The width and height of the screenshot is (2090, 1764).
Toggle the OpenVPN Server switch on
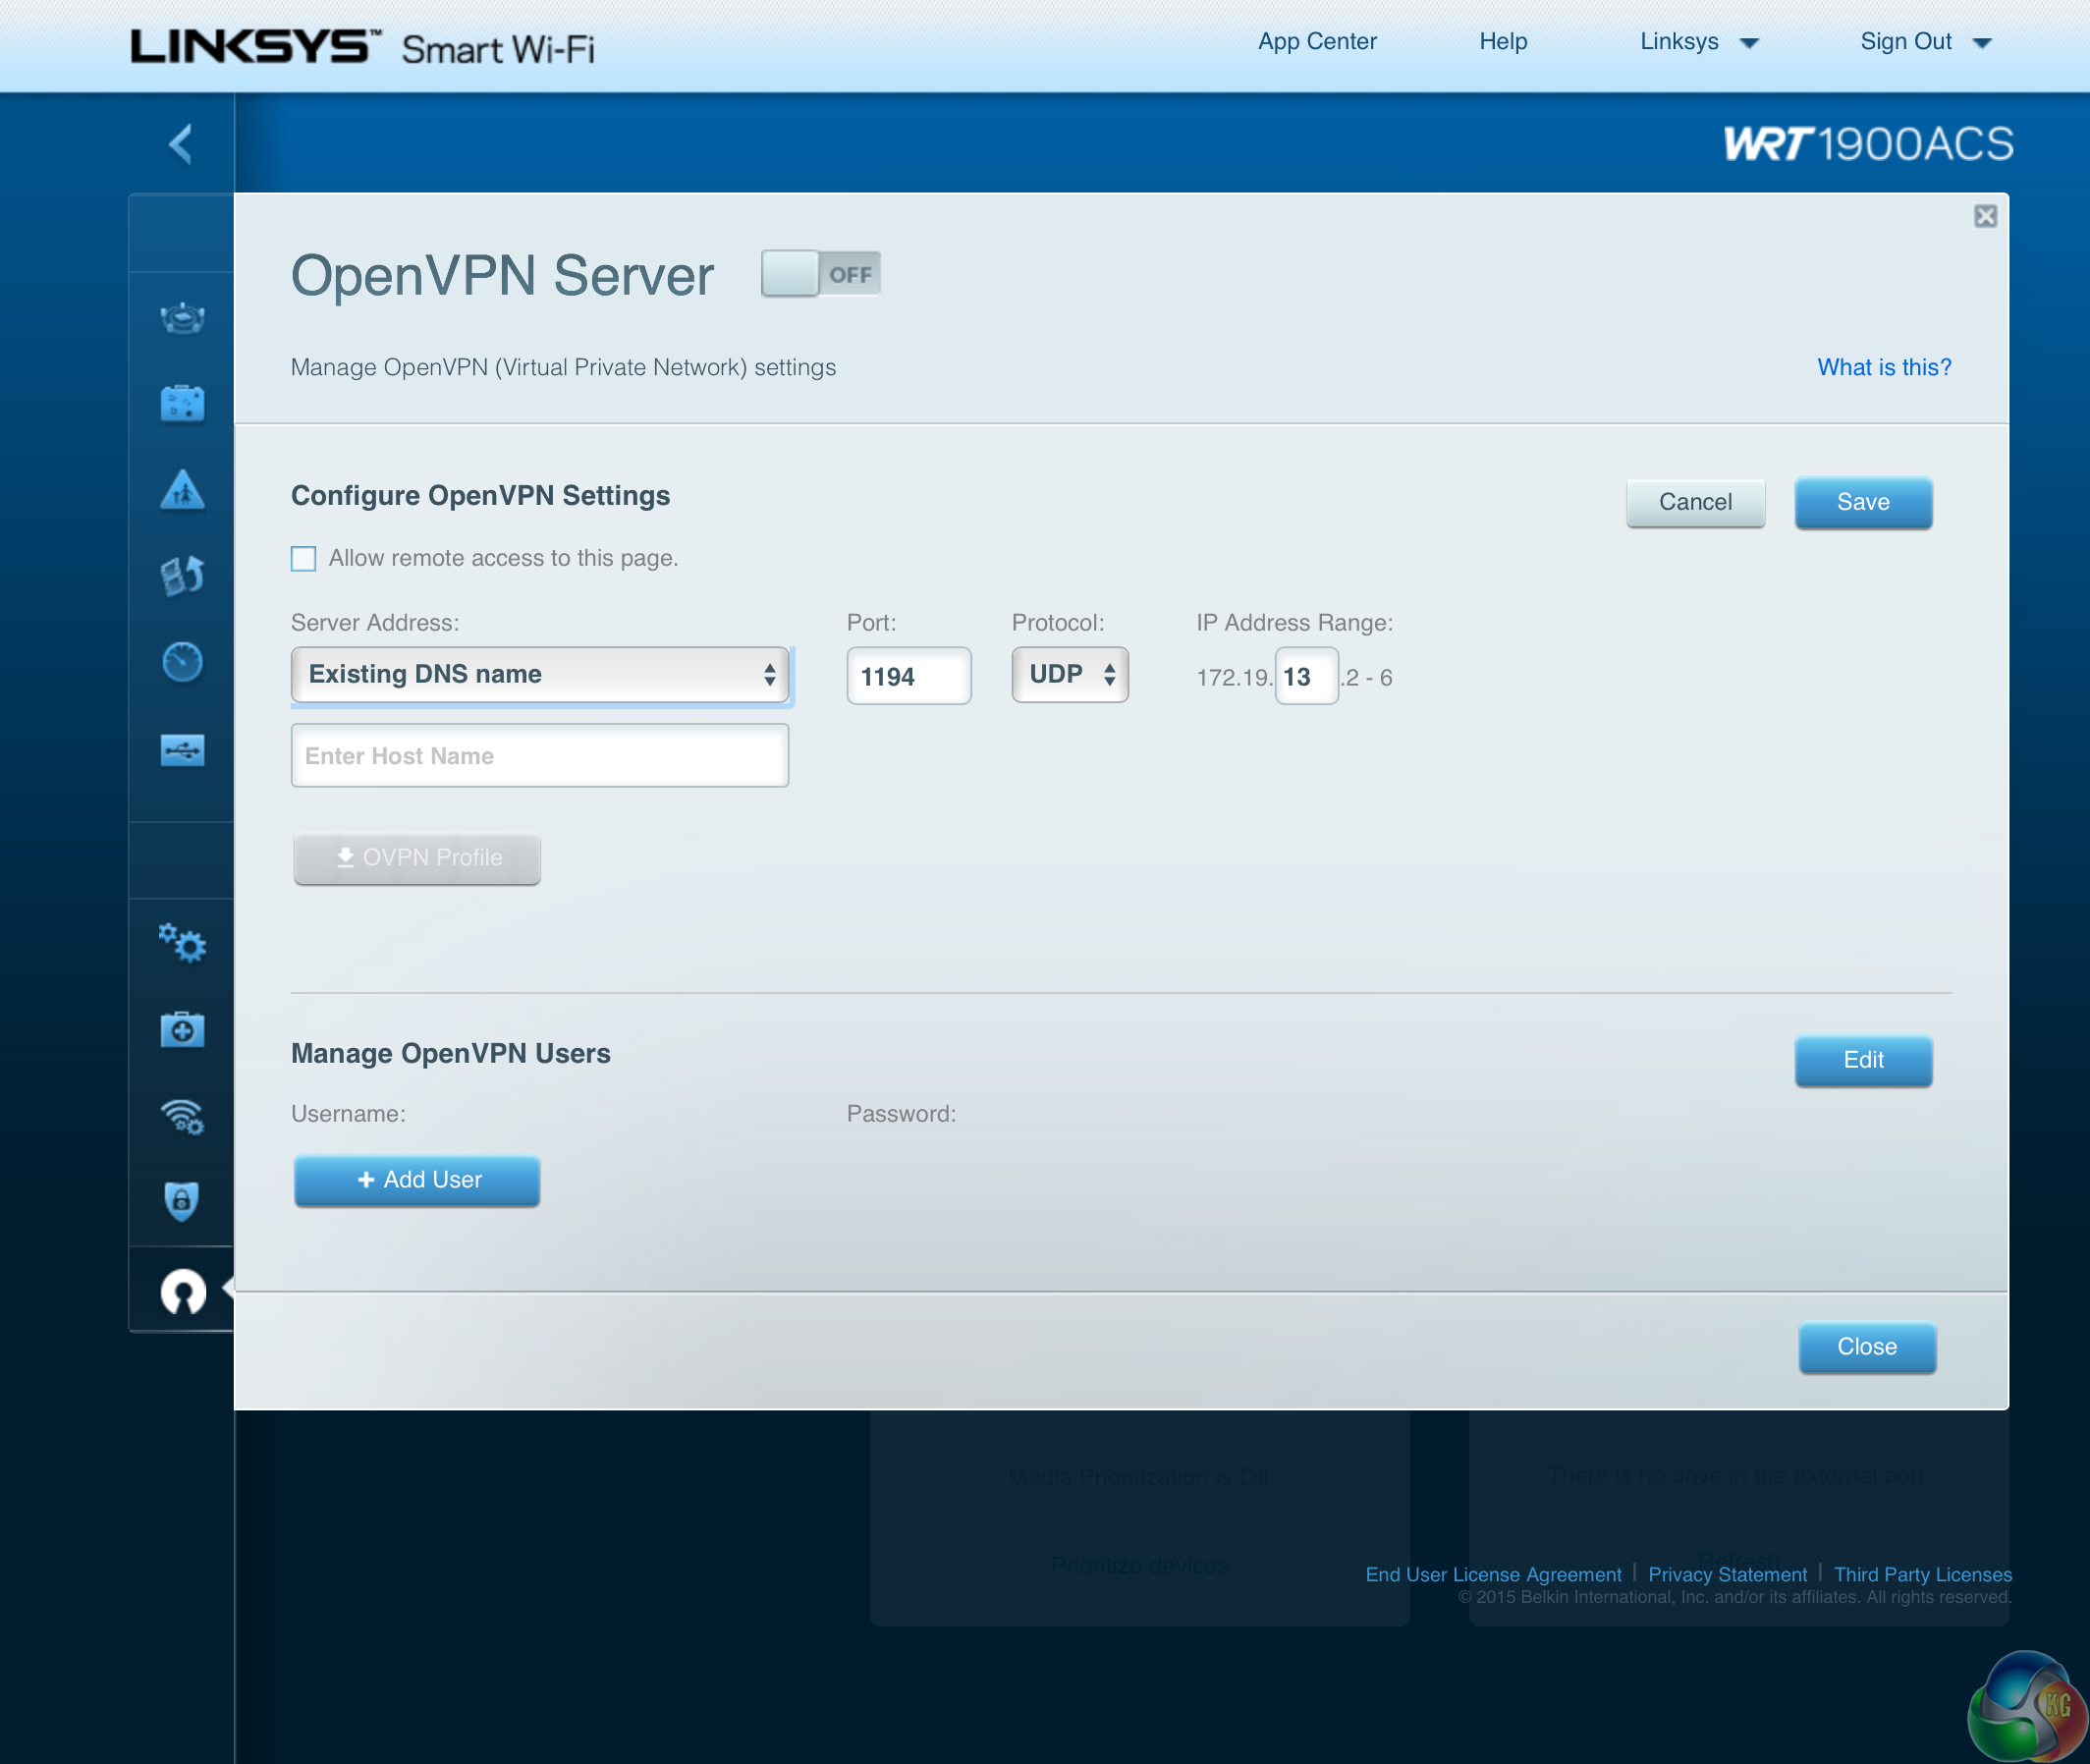click(x=820, y=274)
